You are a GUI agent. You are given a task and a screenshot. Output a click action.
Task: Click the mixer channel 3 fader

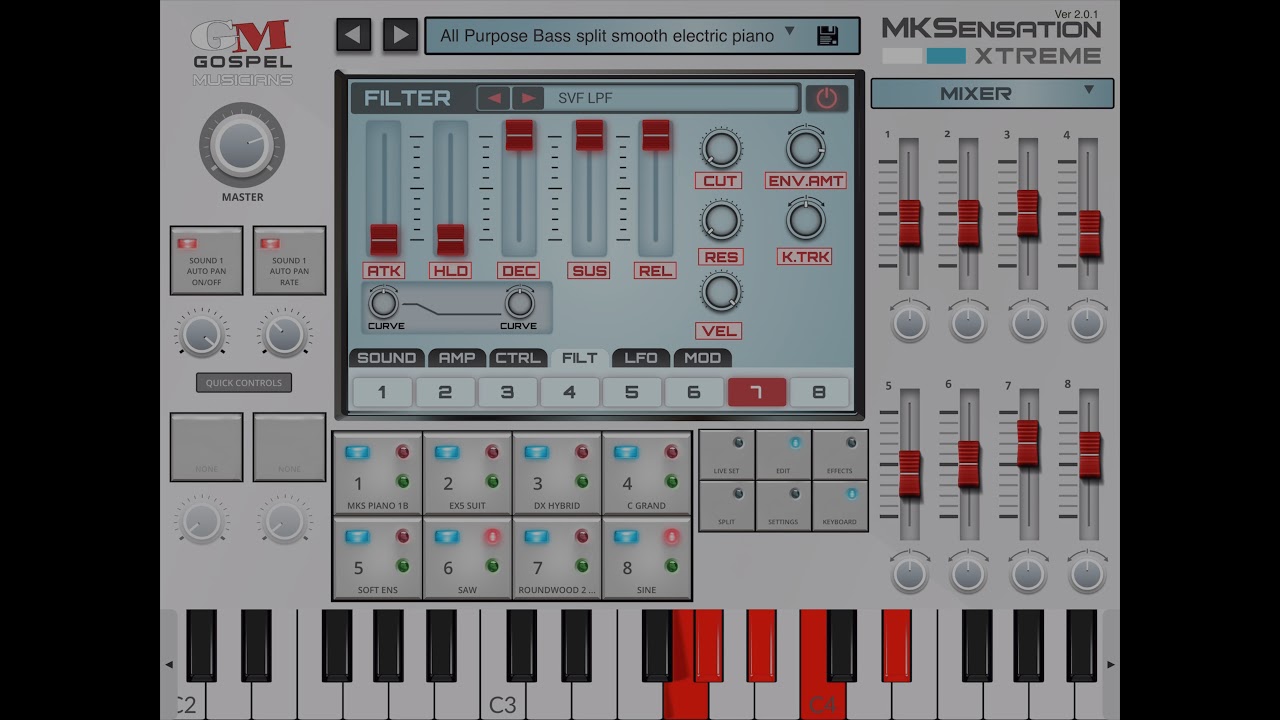[1028, 213]
